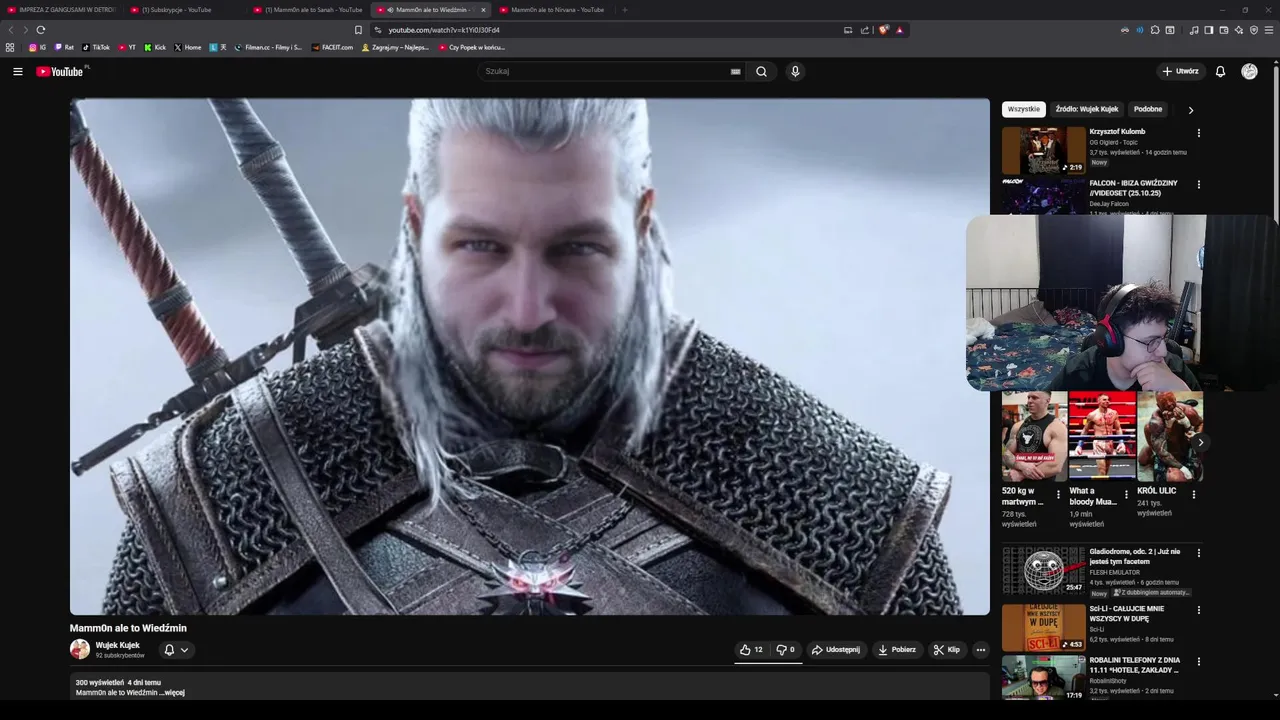
Task: Switch to Mamm0n ale to Sanah tab
Action: coord(307,10)
